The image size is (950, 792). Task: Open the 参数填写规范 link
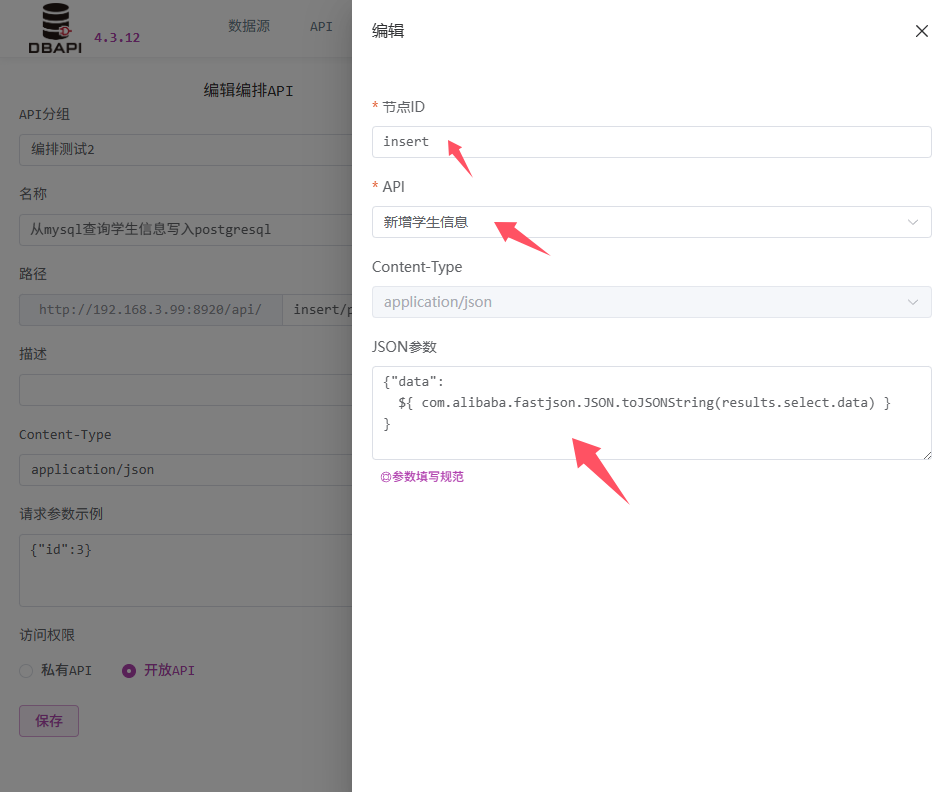(x=422, y=477)
